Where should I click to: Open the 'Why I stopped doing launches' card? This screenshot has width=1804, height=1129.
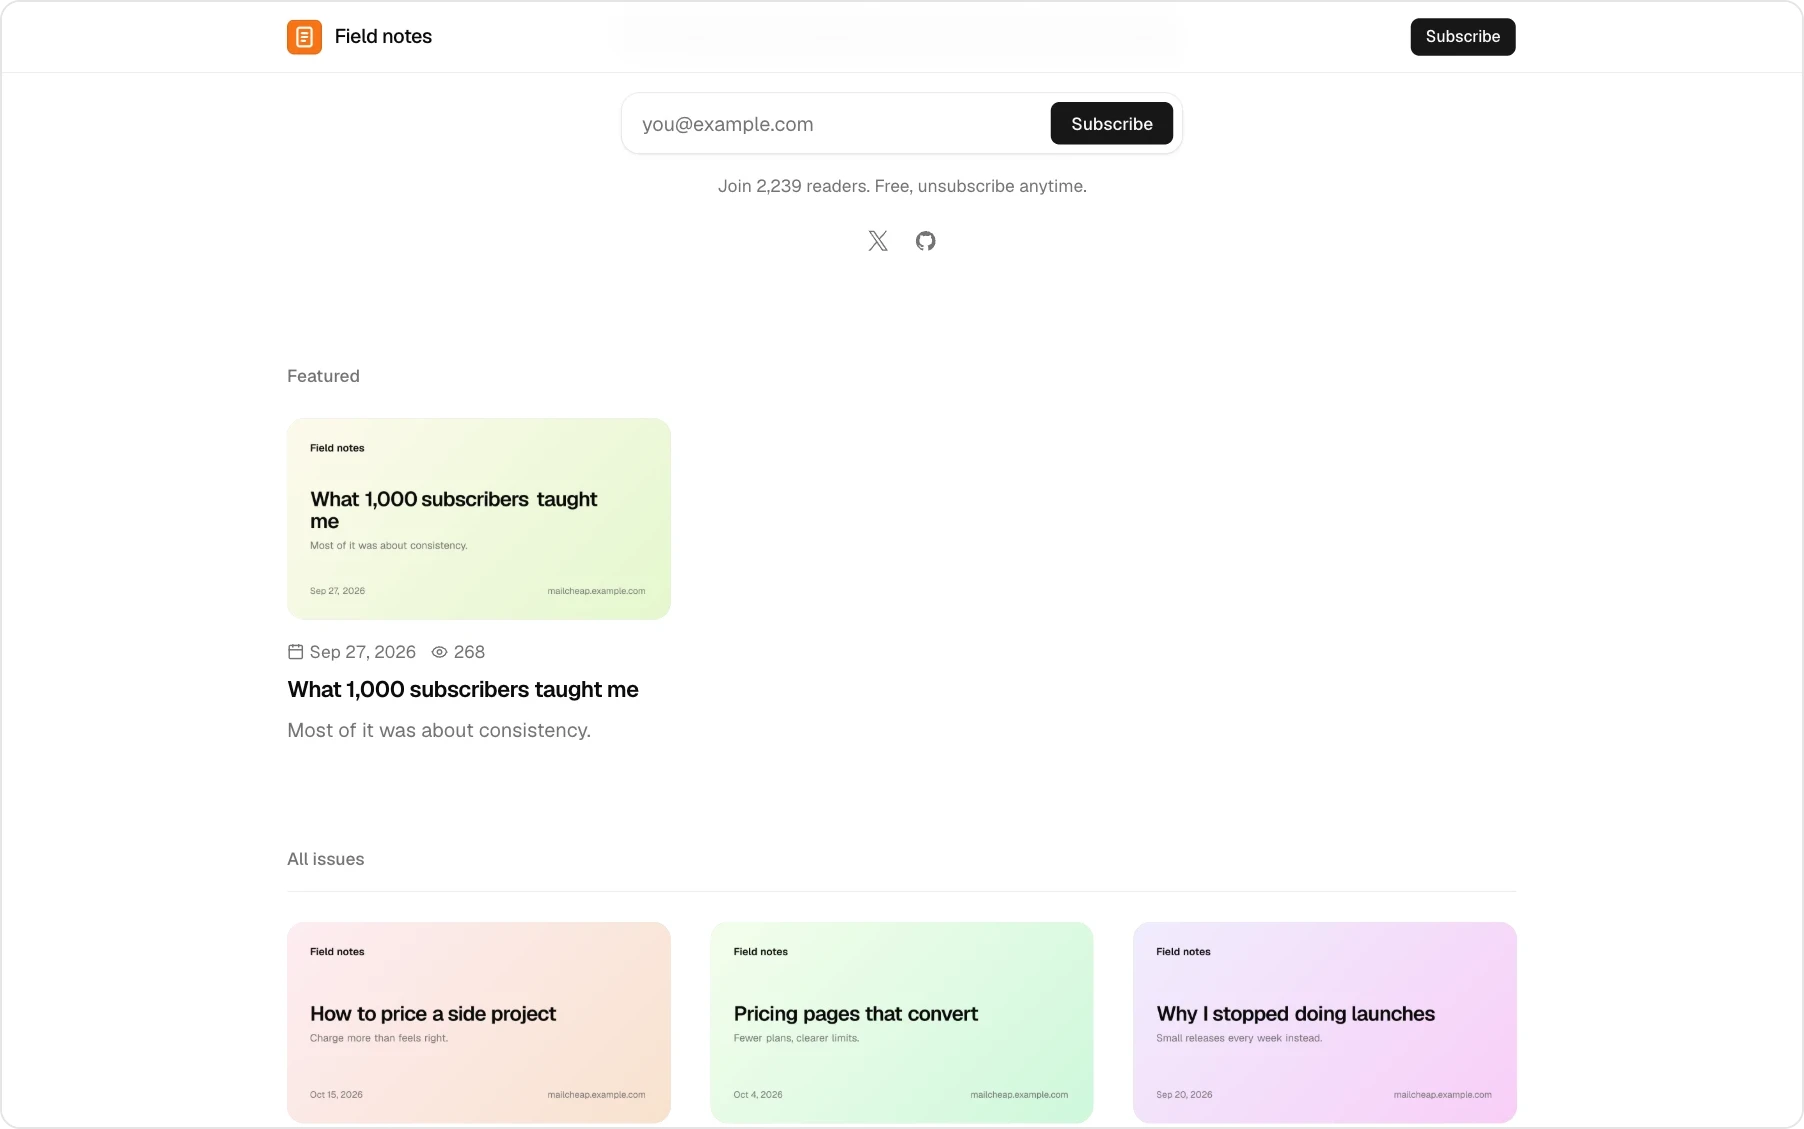pyautogui.click(x=1325, y=1022)
